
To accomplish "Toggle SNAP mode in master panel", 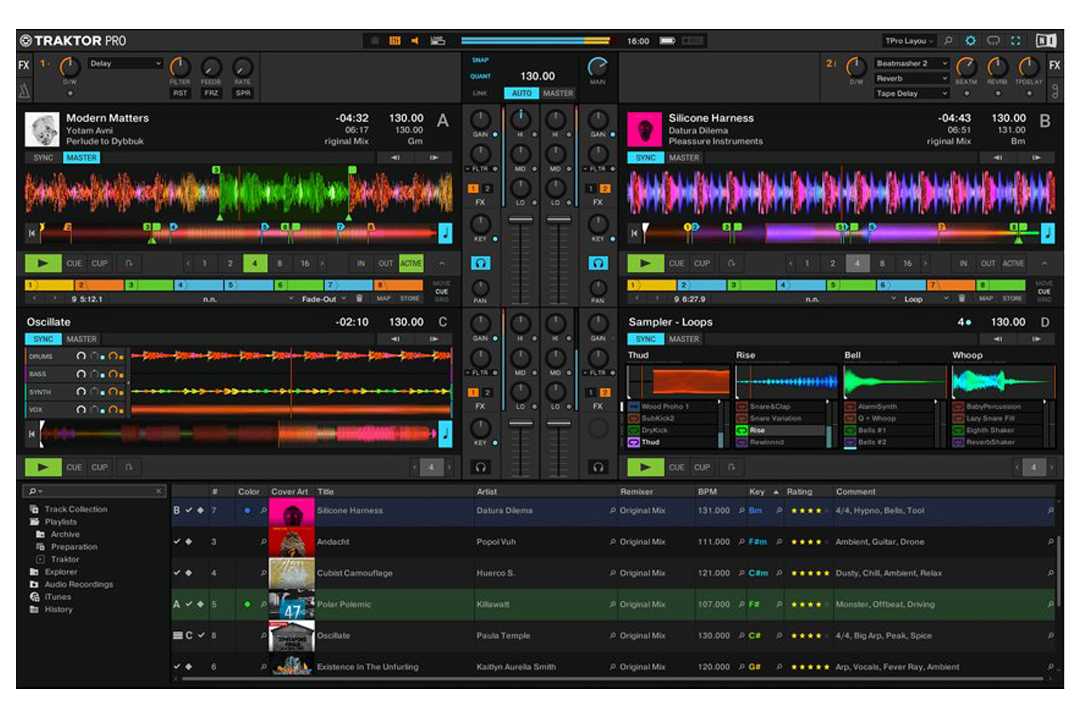I will [x=480, y=60].
